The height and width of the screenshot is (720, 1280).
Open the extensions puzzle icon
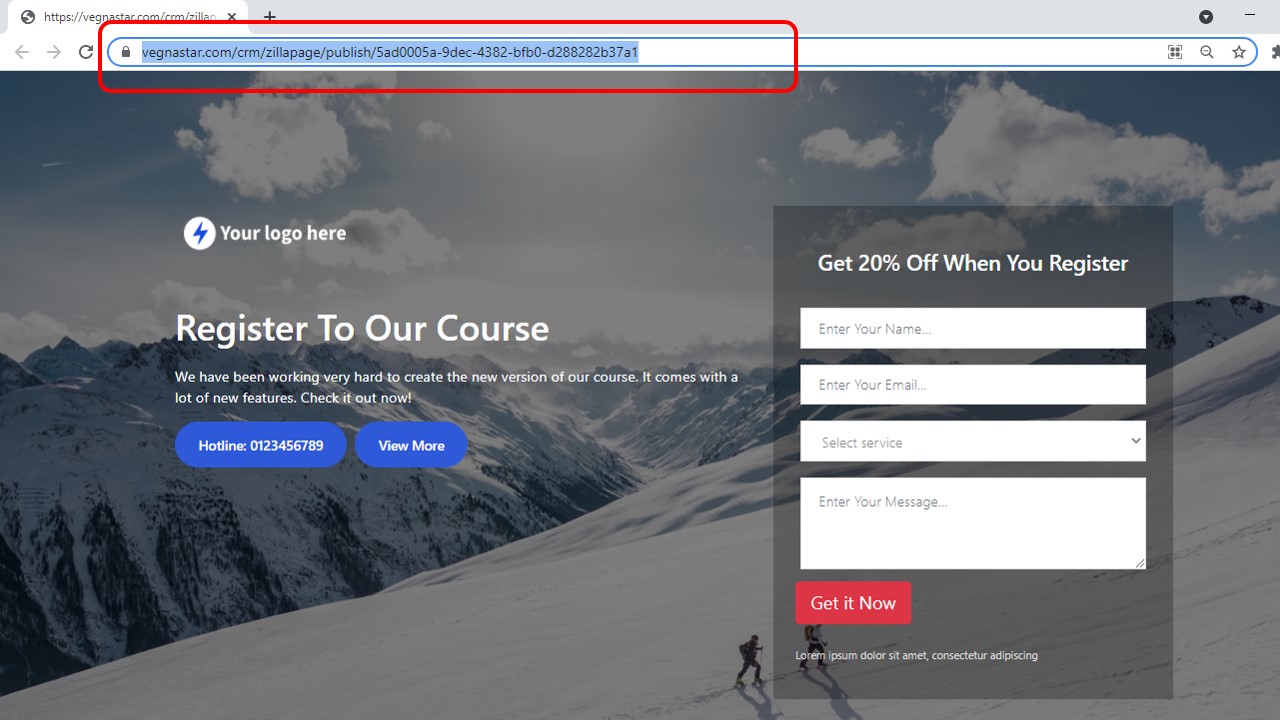[x=1274, y=52]
